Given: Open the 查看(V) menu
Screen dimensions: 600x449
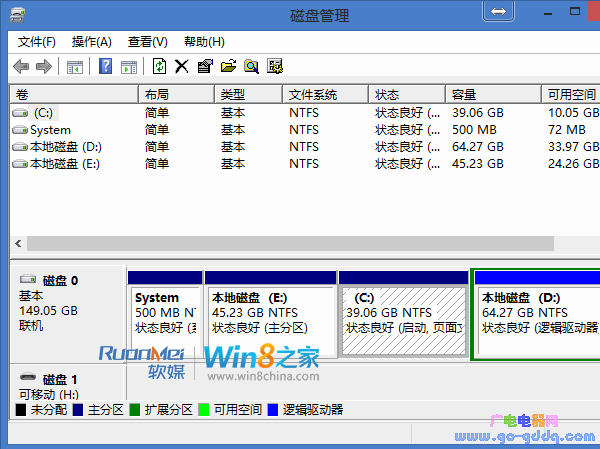Looking at the screenshot, I should coord(148,42).
